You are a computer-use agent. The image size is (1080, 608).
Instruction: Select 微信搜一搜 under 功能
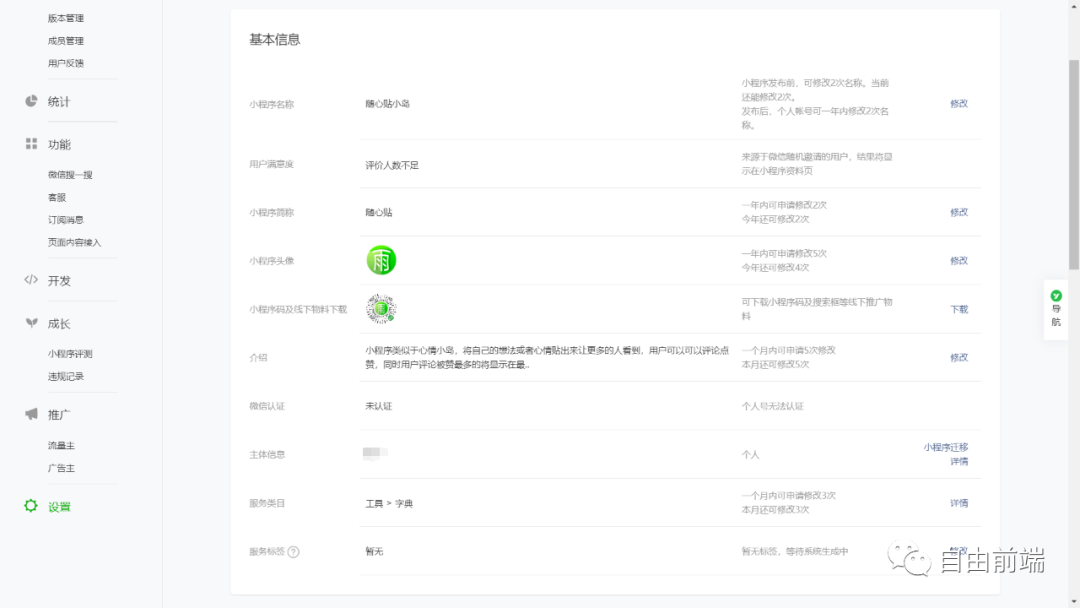[x=72, y=174]
